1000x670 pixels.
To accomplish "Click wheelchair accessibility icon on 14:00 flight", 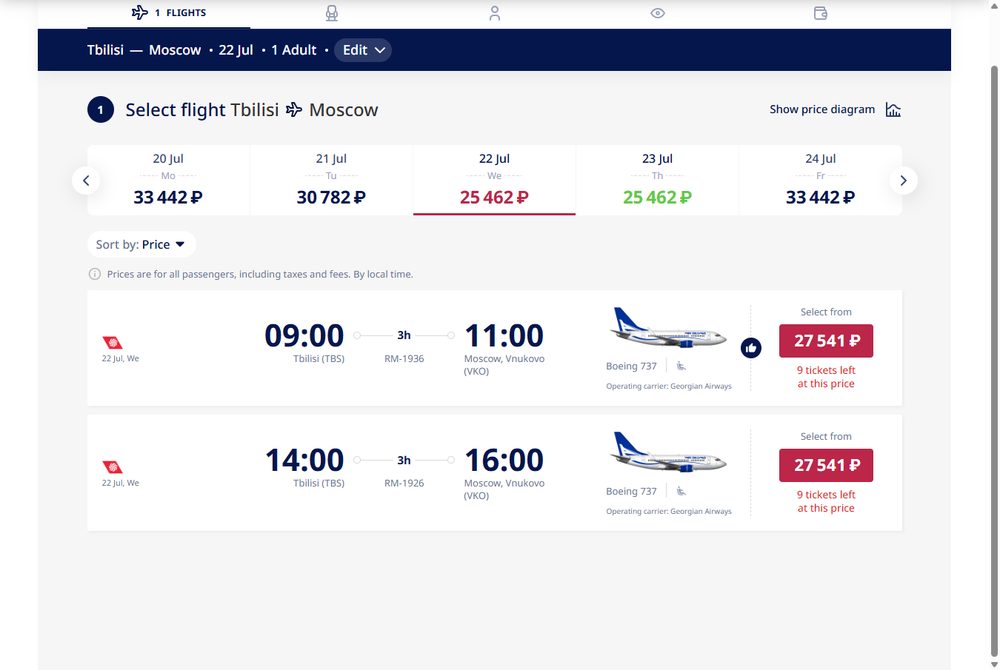I will pyautogui.click(x=681, y=491).
